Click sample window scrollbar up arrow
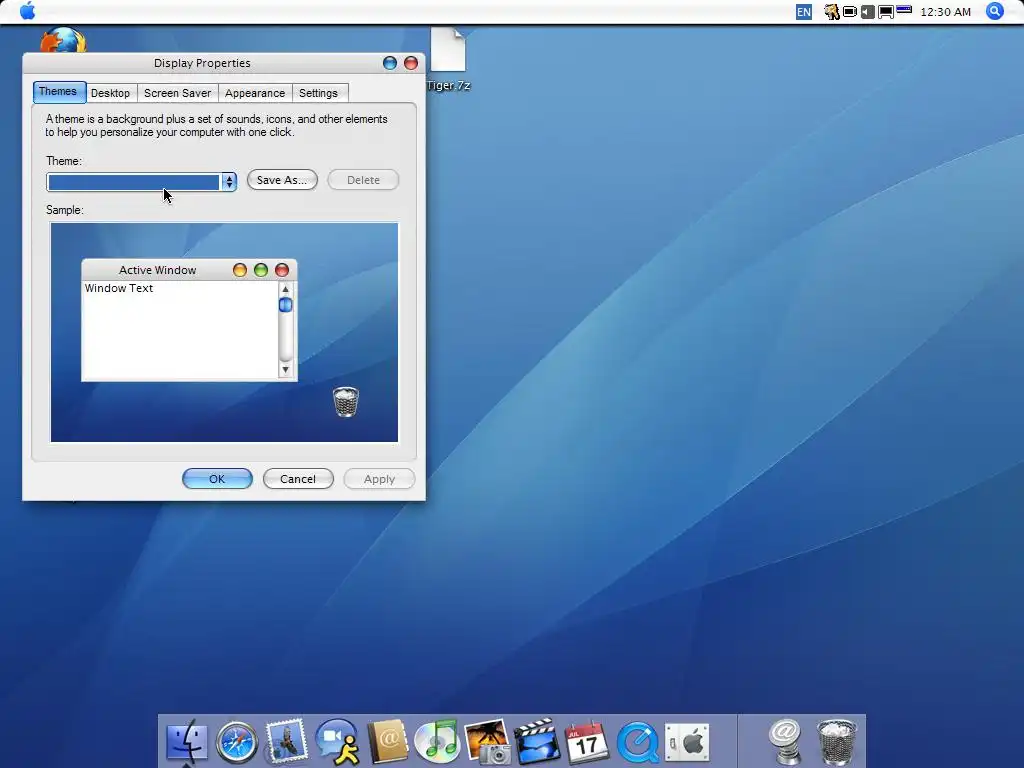 tap(285, 289)
